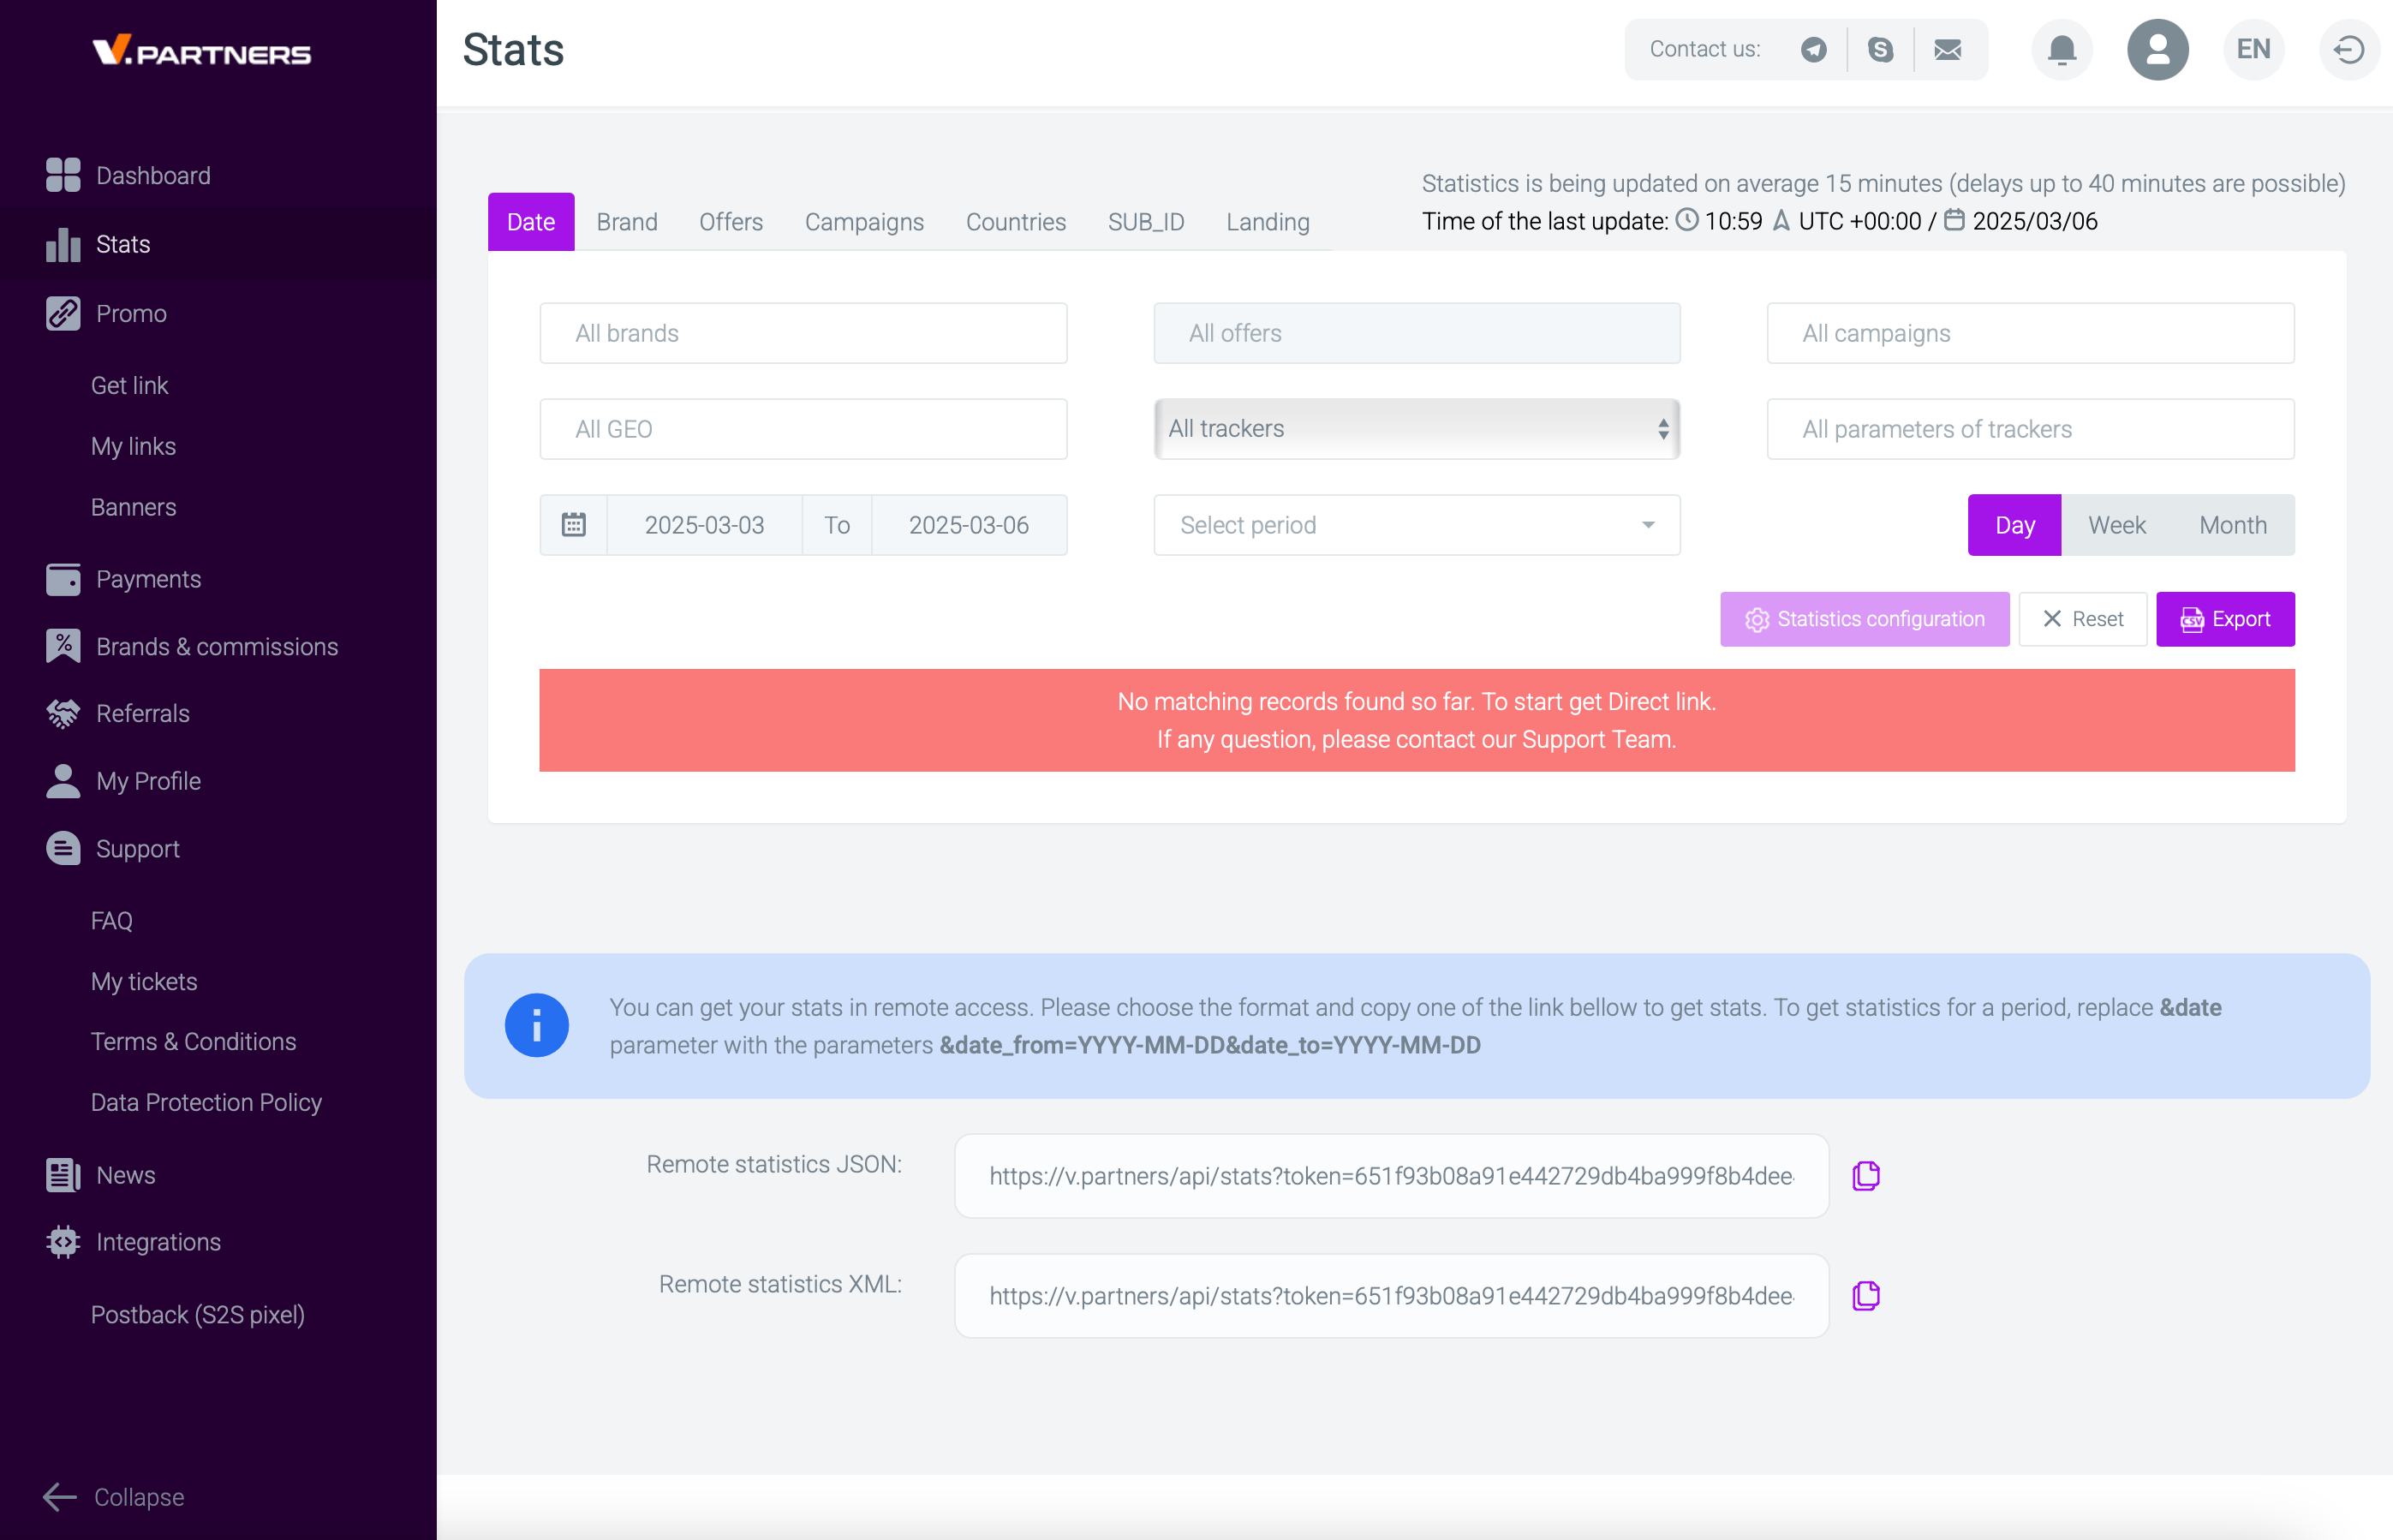Switch to the Offers tab
Screen dimensions: 2393x1540
[x=731, y=222]
